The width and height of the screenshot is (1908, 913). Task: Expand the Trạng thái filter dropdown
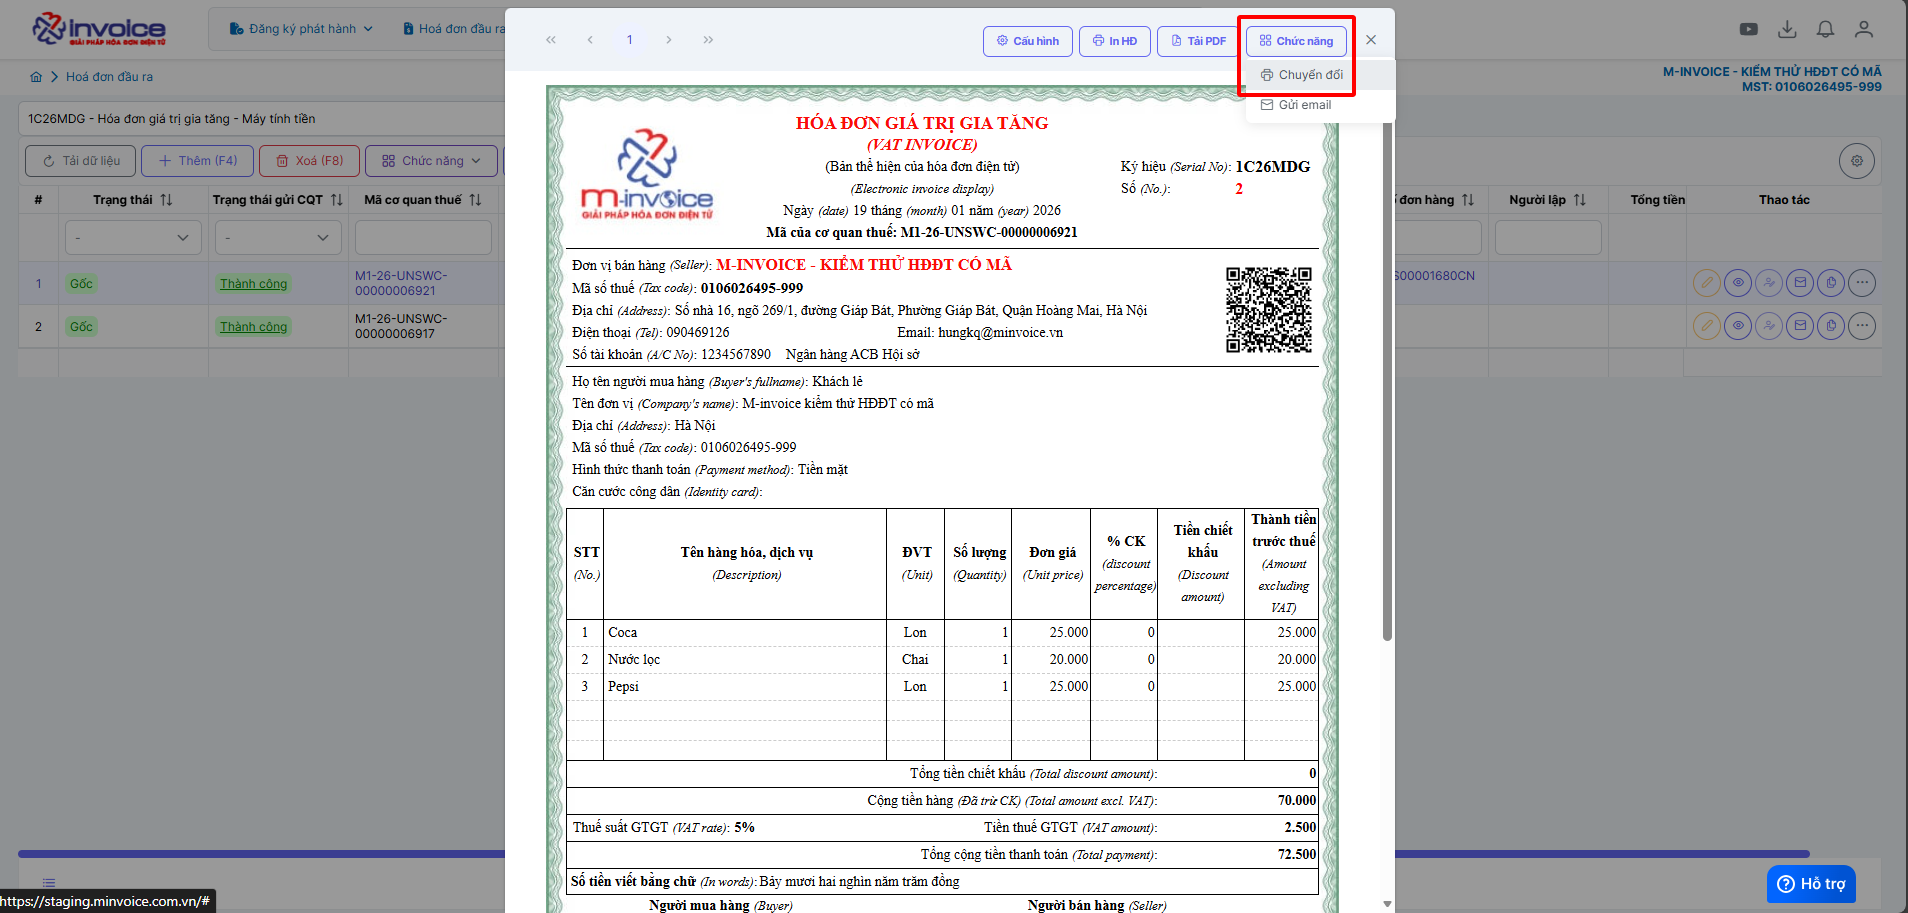pyautogui.click(x=133, y=238)
